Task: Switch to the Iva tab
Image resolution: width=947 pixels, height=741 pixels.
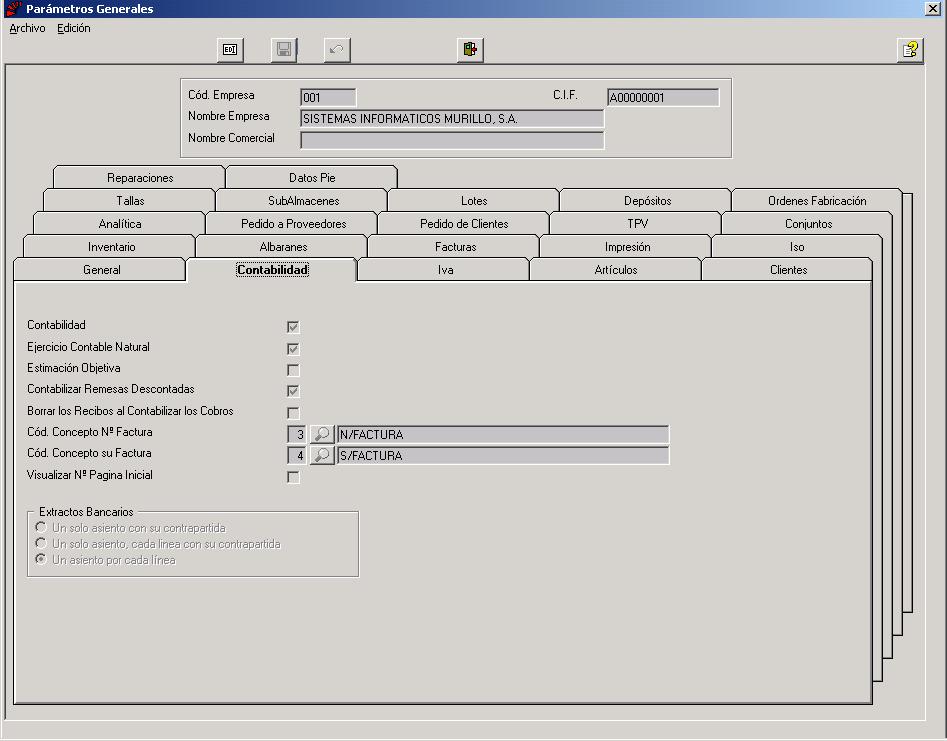Action: [x=445, y=270]
